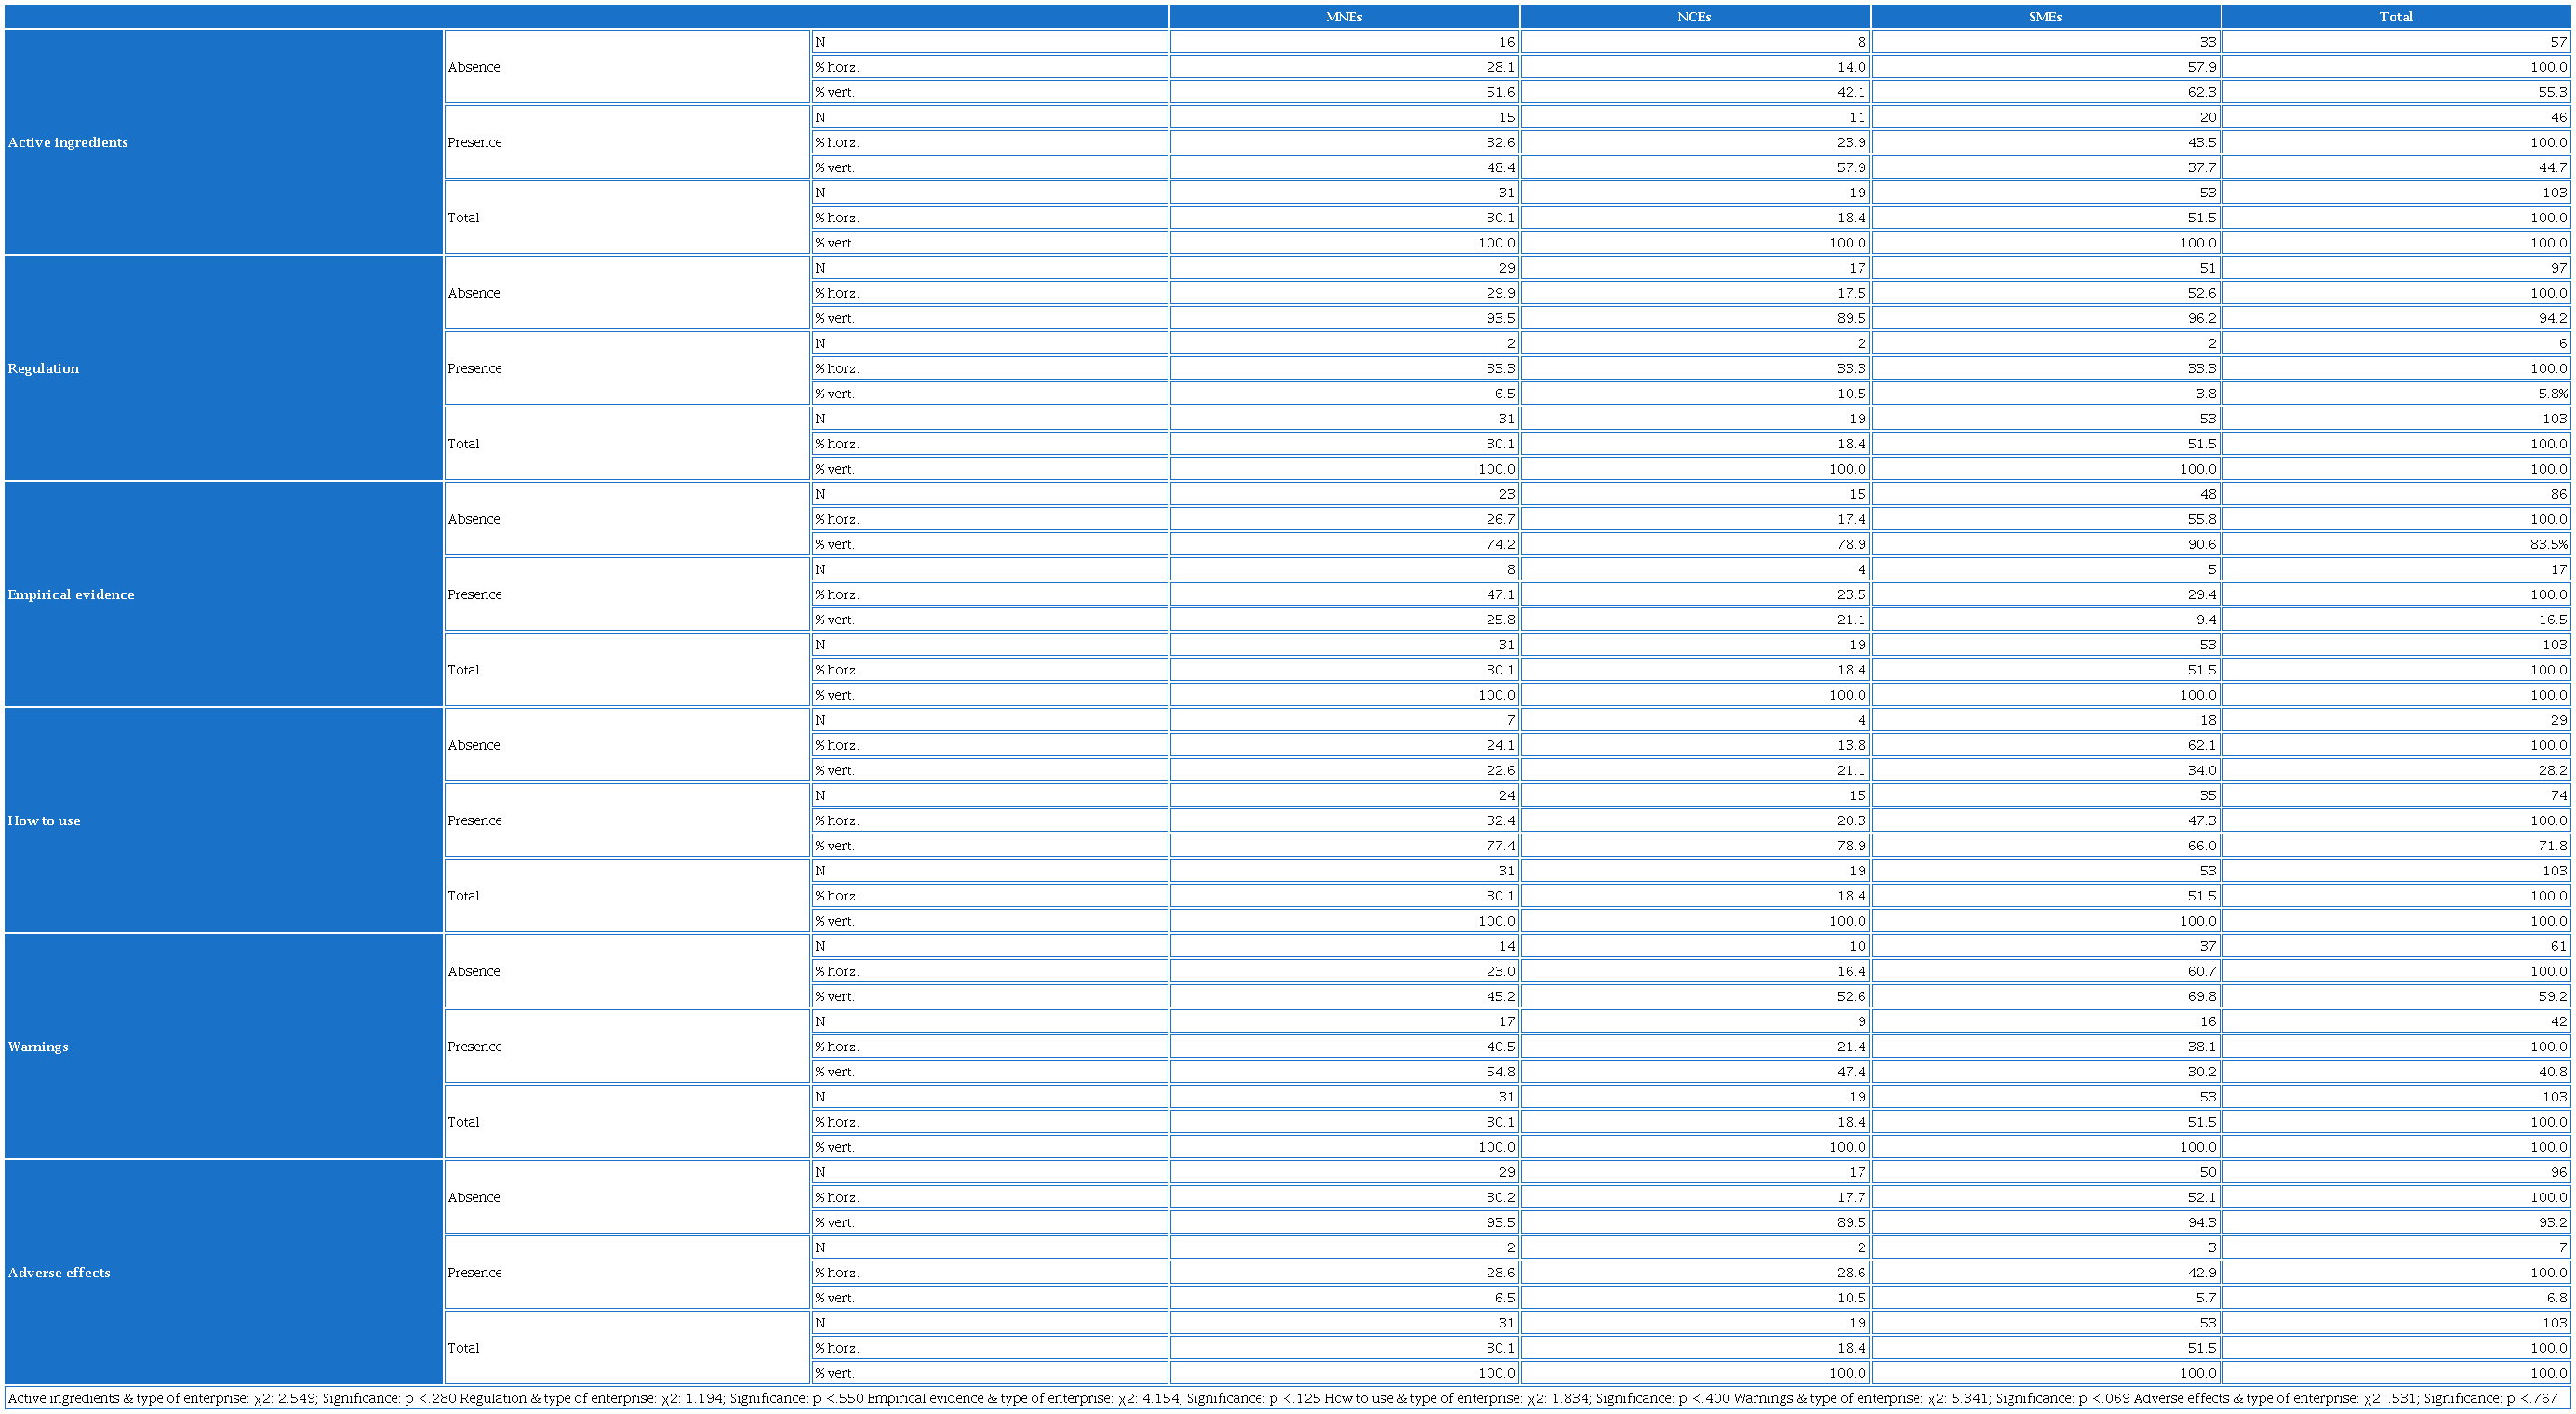Click the SMEs column header
2576x1414 pixels.
coord(2045,17)
